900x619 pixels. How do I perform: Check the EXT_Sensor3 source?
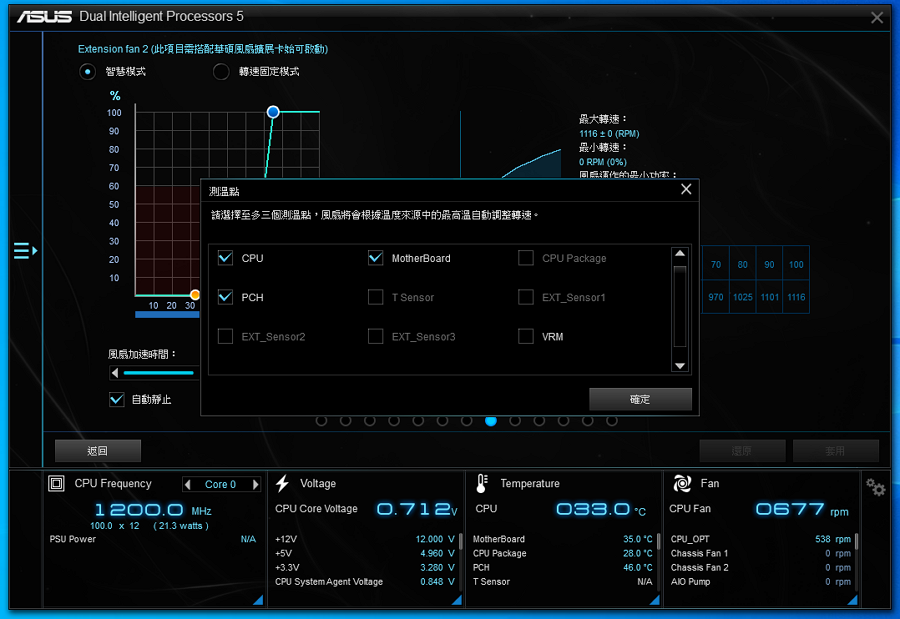[375, 336]
